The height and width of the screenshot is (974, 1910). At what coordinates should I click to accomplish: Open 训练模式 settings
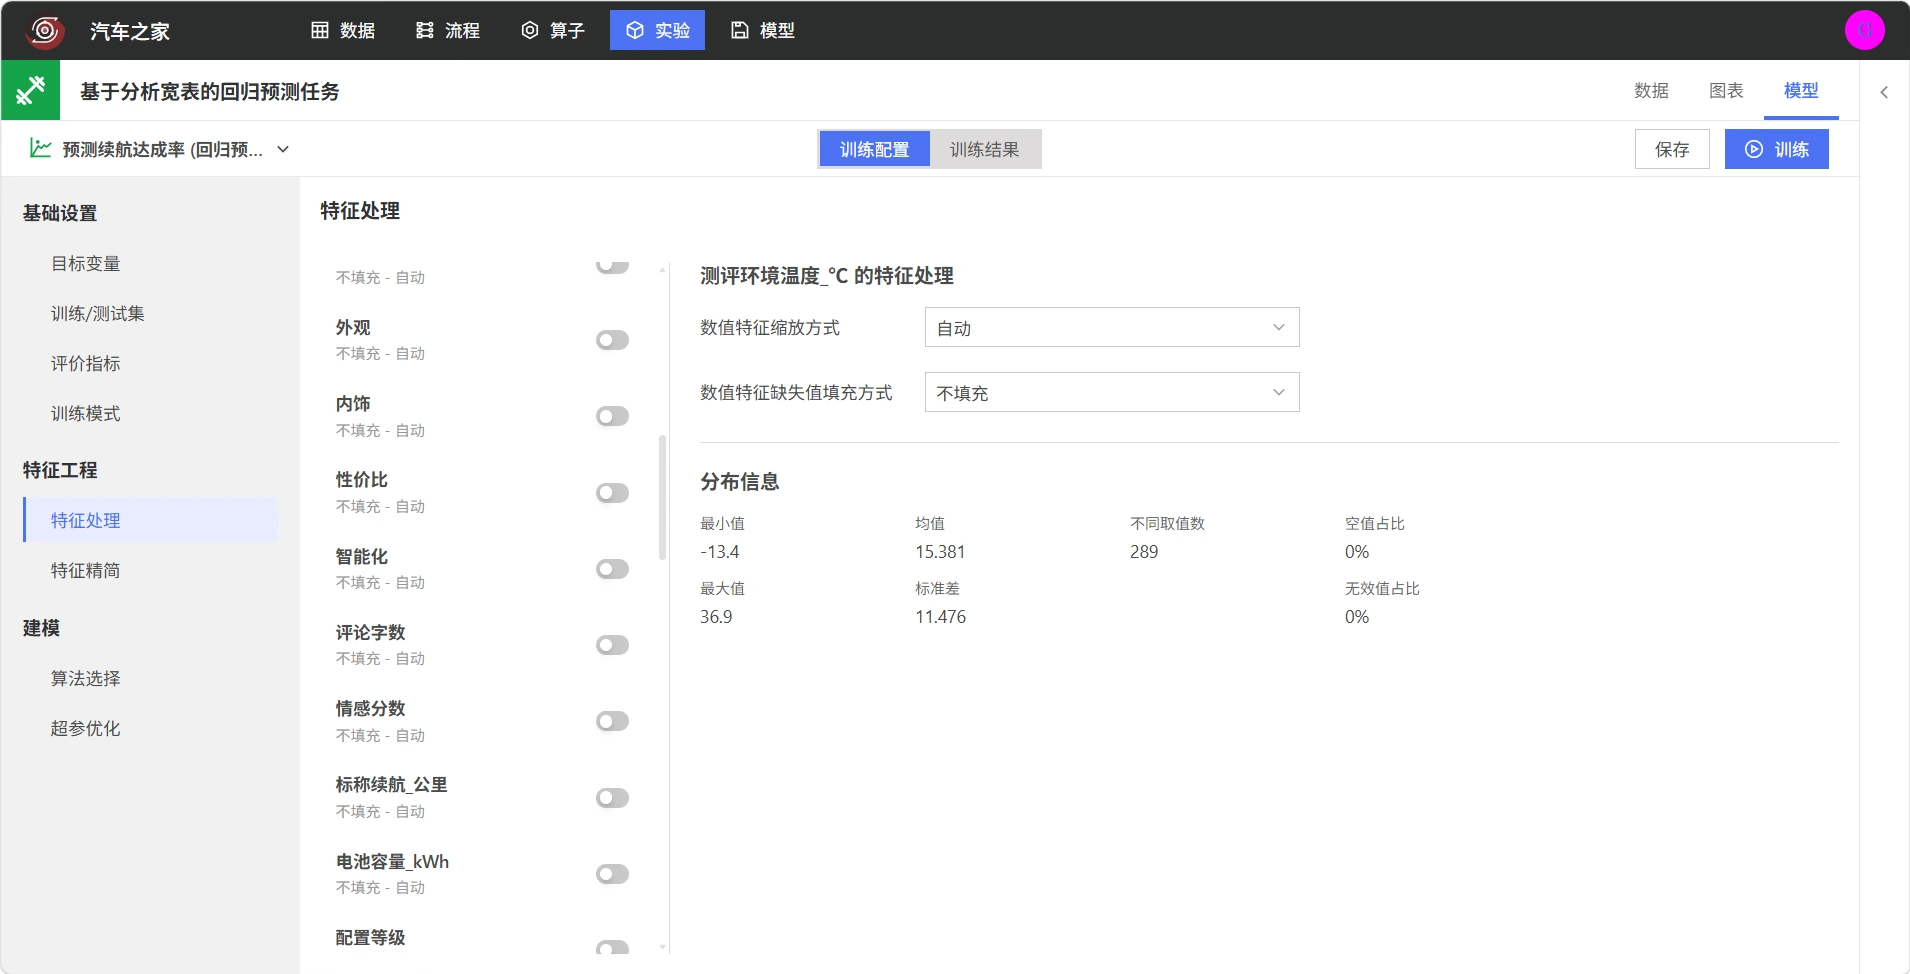point(86,413)
